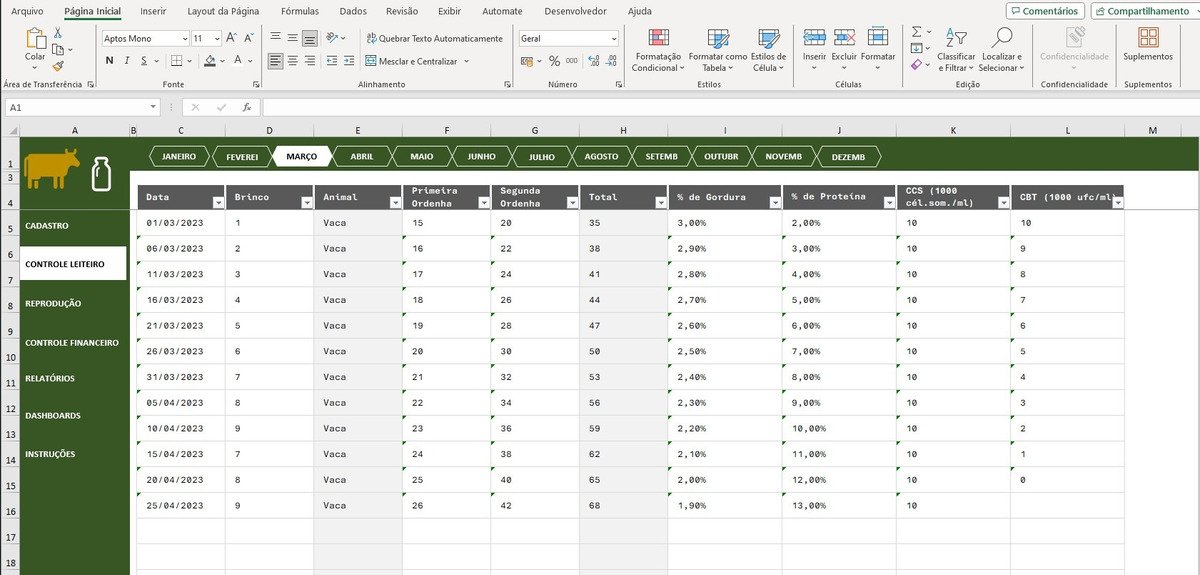Click the cow logo image
The height and width of the screenshot is (575, 1200).
[x=53, y=167]
